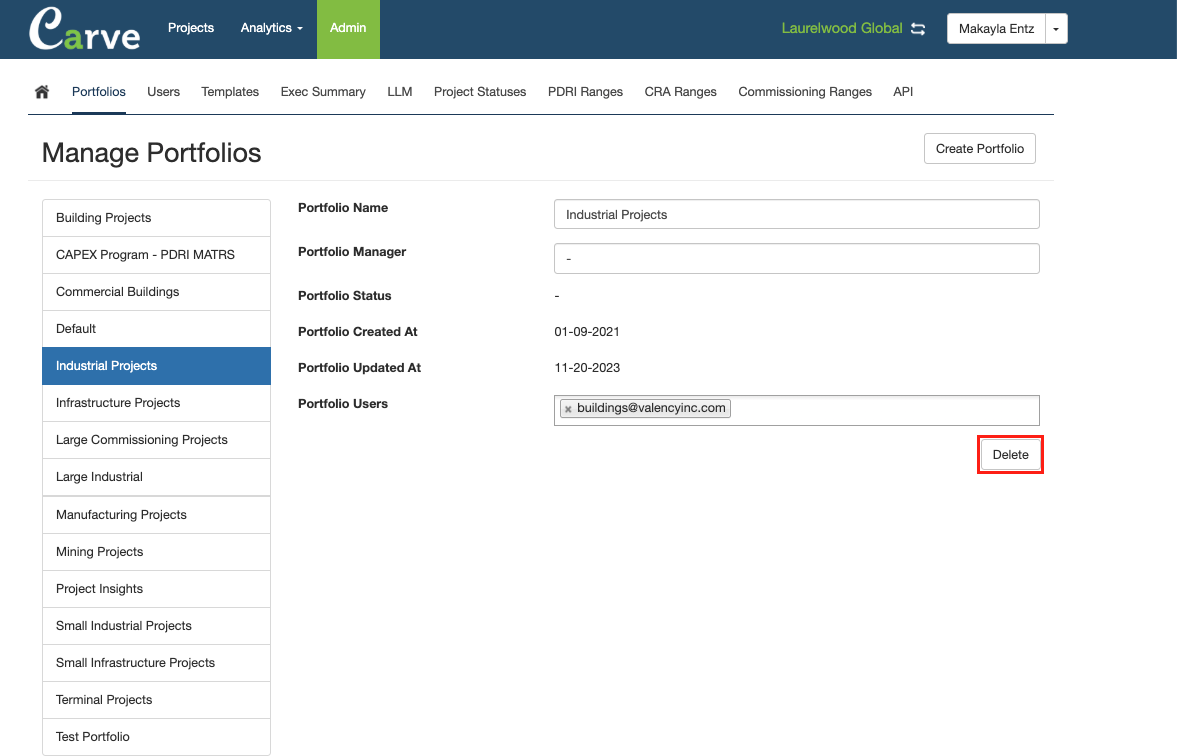
Task: Open the PDRI Ranges tab
Action: pyautogui.click(x=585, y=92)
